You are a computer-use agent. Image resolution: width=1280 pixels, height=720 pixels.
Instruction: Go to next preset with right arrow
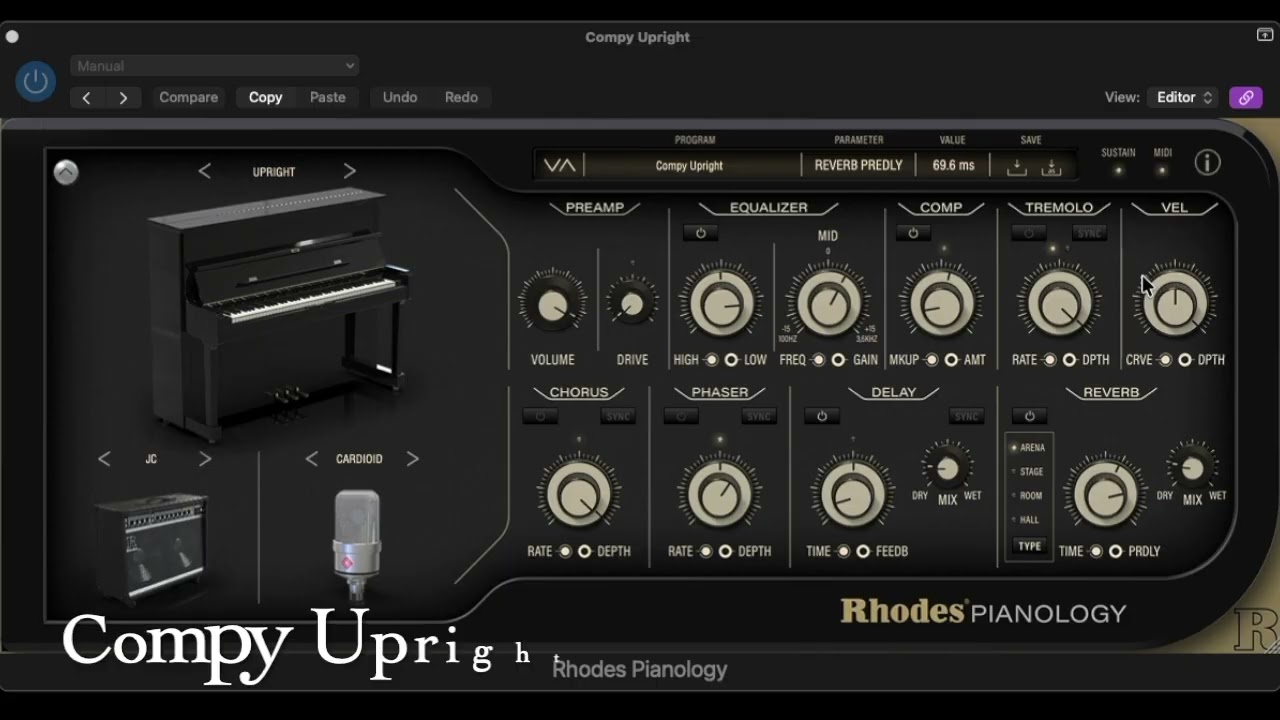(123, 97)
